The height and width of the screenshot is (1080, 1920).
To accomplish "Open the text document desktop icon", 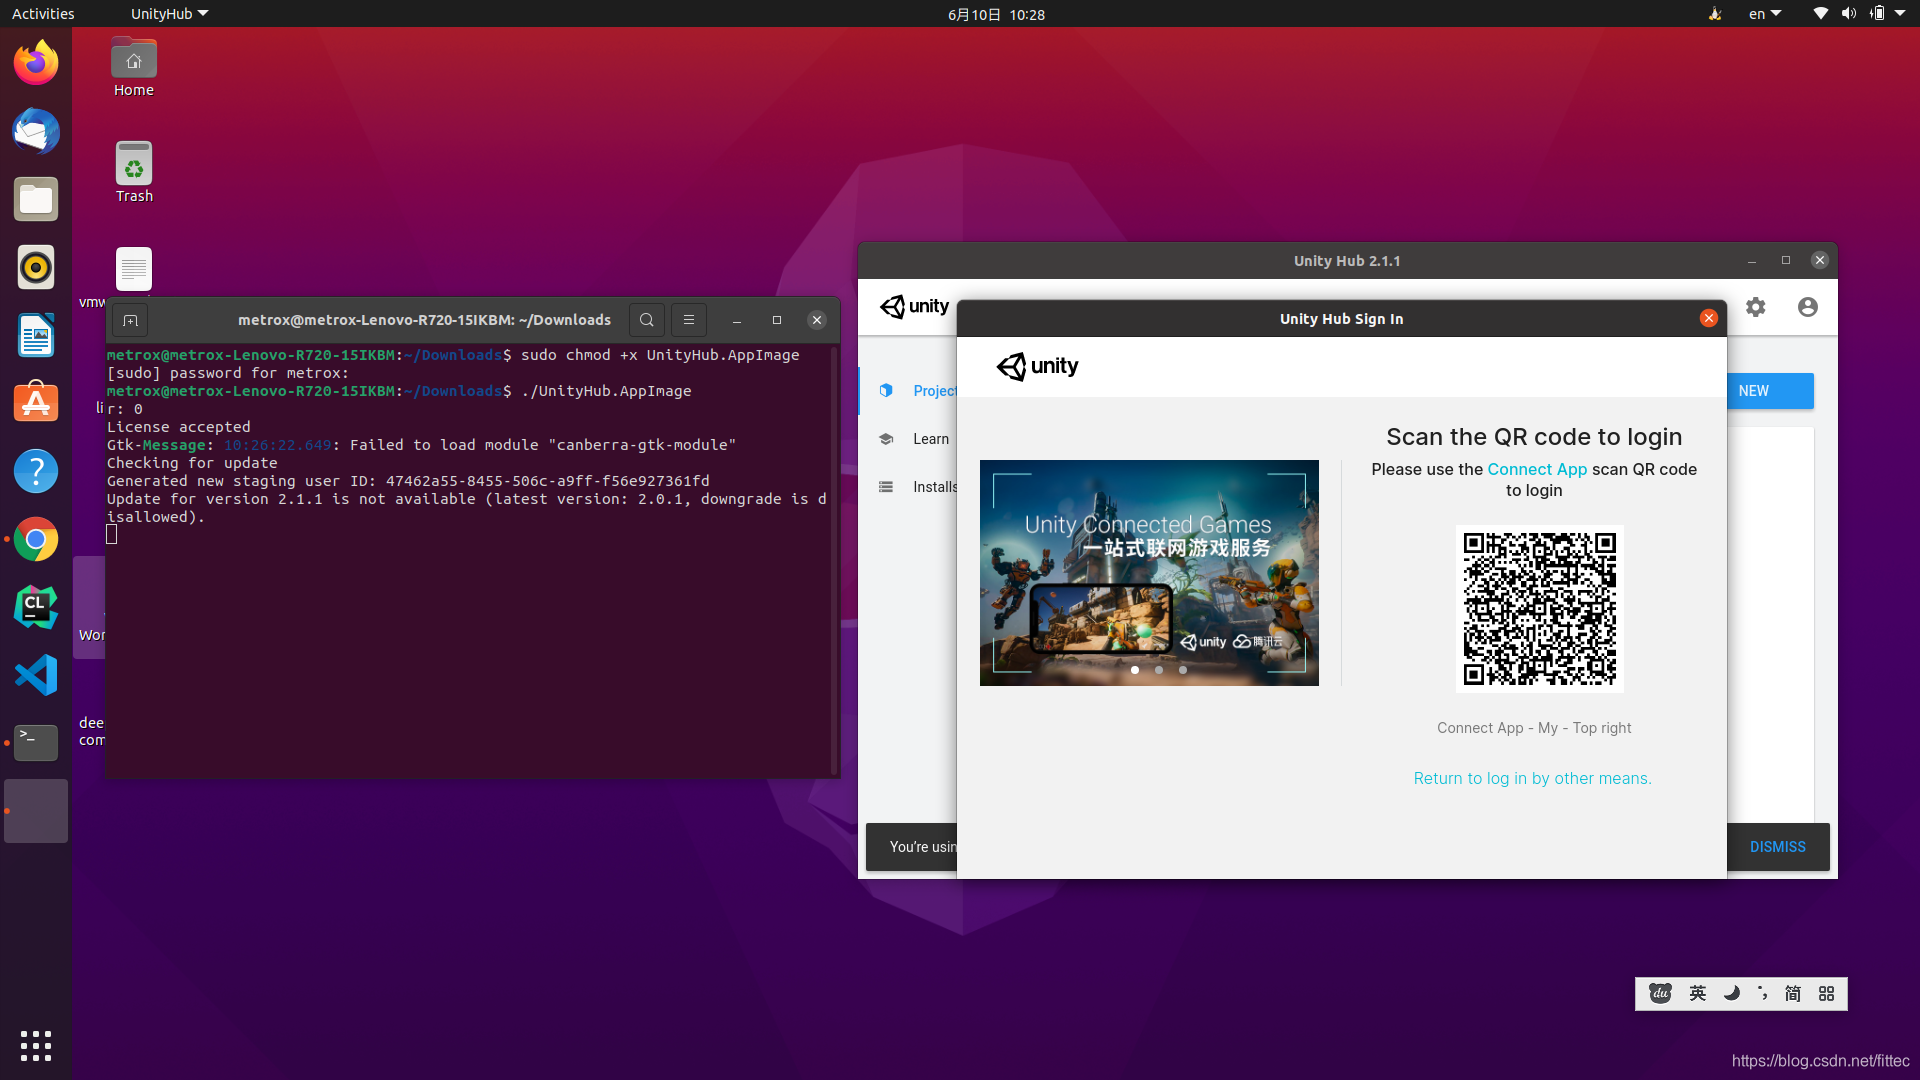I will pyautogui.click(x=133, y=270).
